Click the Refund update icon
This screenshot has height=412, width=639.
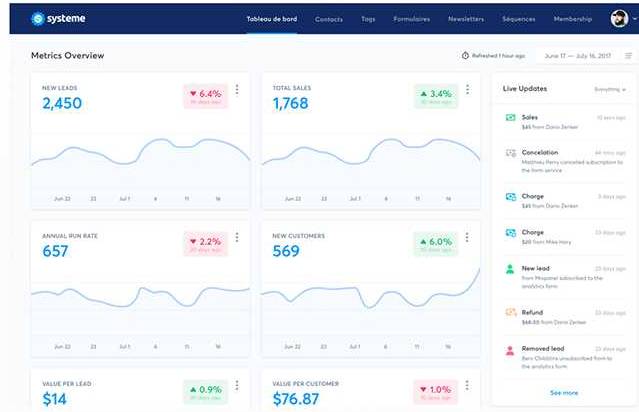pyautogui.click(x=511, y=313)
